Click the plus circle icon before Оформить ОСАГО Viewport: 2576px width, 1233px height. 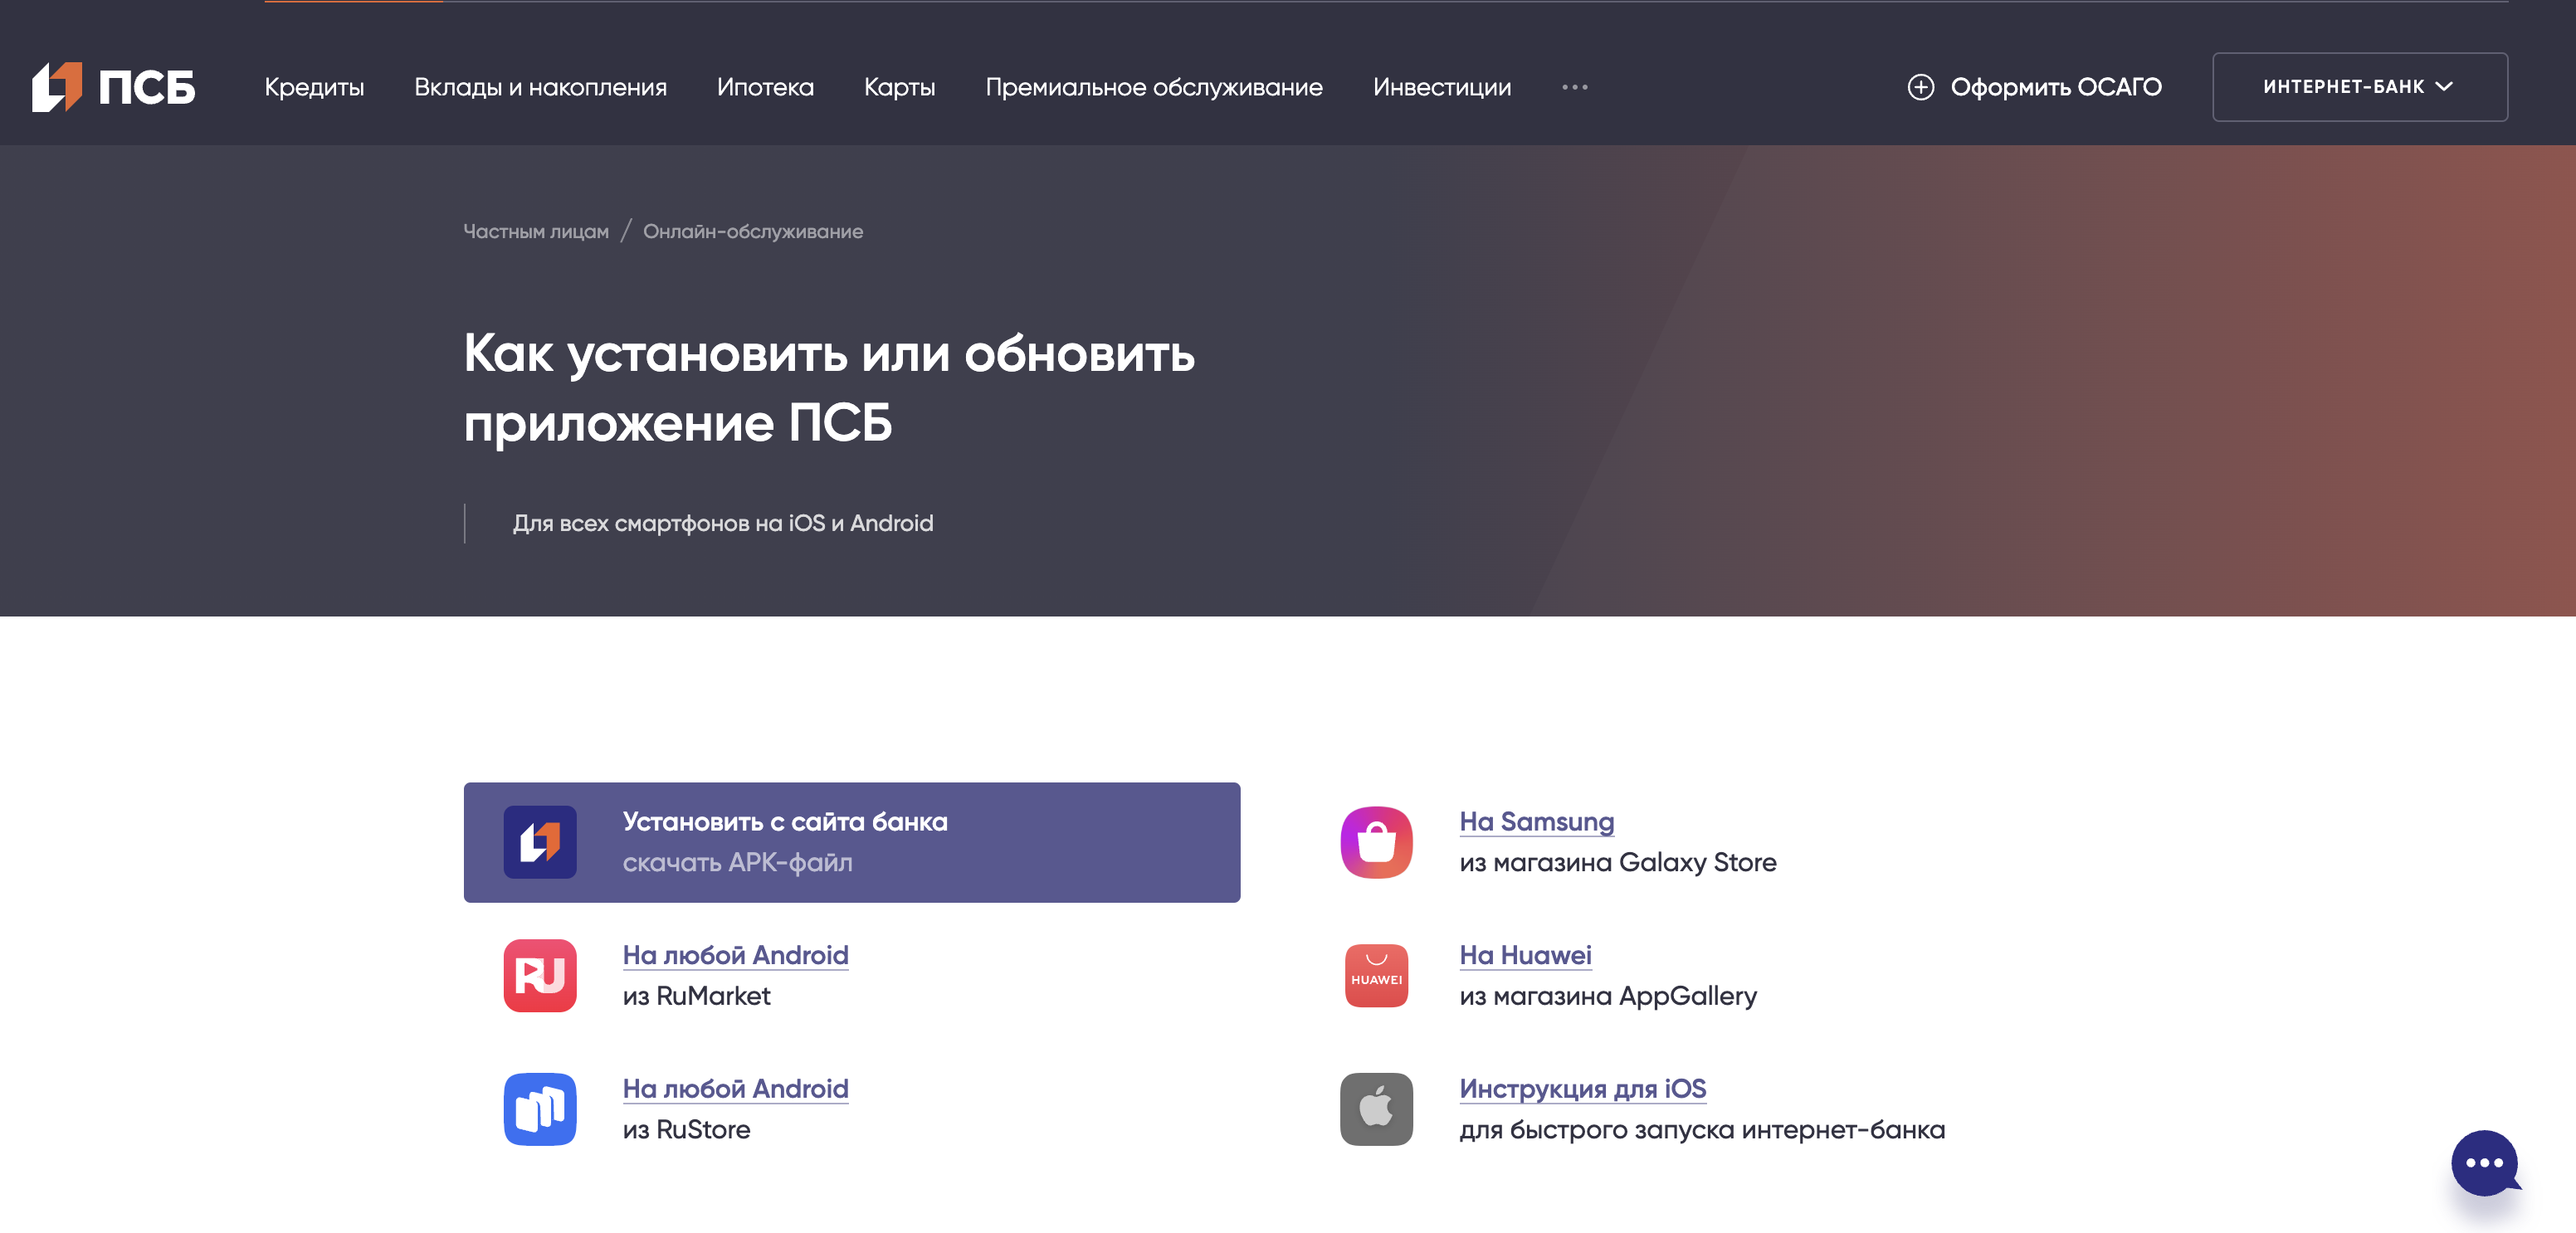[1920, 87]
